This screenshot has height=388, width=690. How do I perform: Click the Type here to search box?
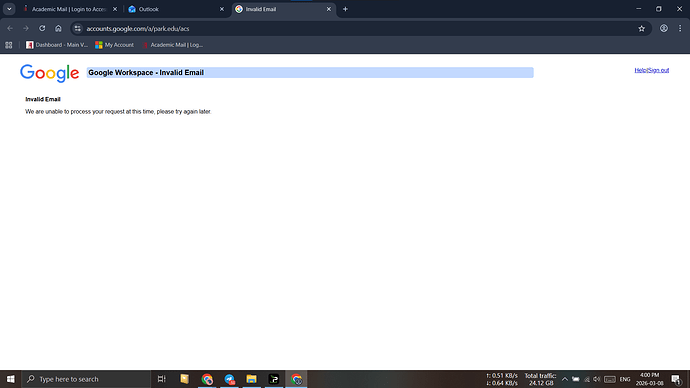coord(86,379)
